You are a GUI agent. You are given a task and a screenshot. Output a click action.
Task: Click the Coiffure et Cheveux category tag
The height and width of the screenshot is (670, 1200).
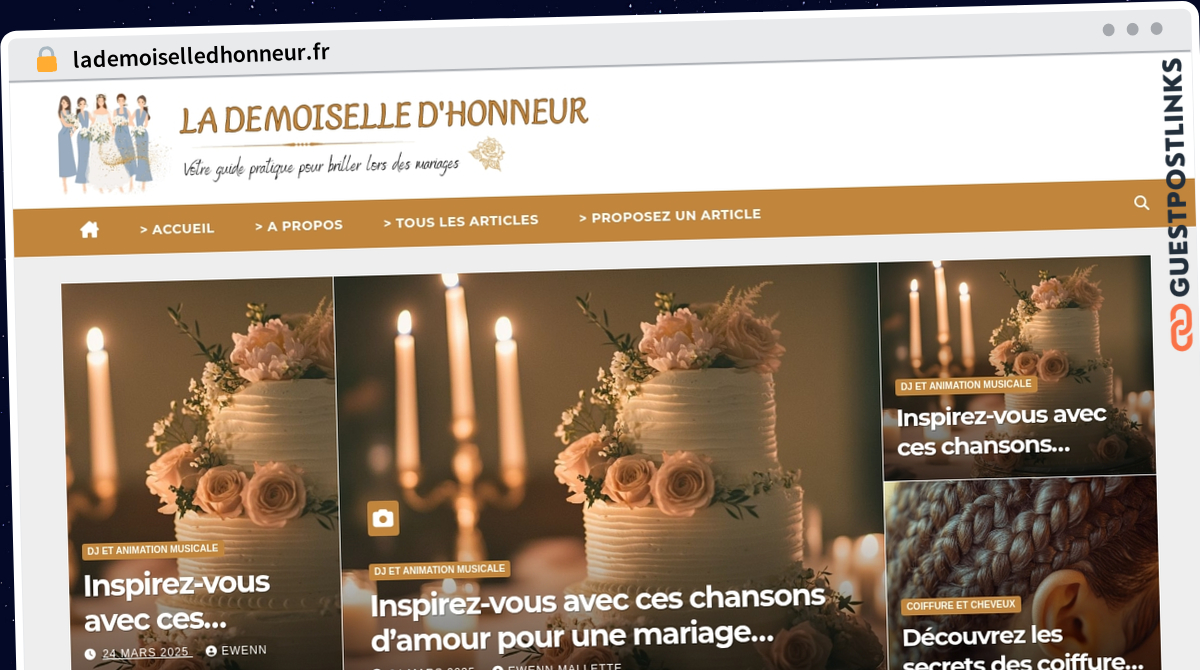pos(961,605)
